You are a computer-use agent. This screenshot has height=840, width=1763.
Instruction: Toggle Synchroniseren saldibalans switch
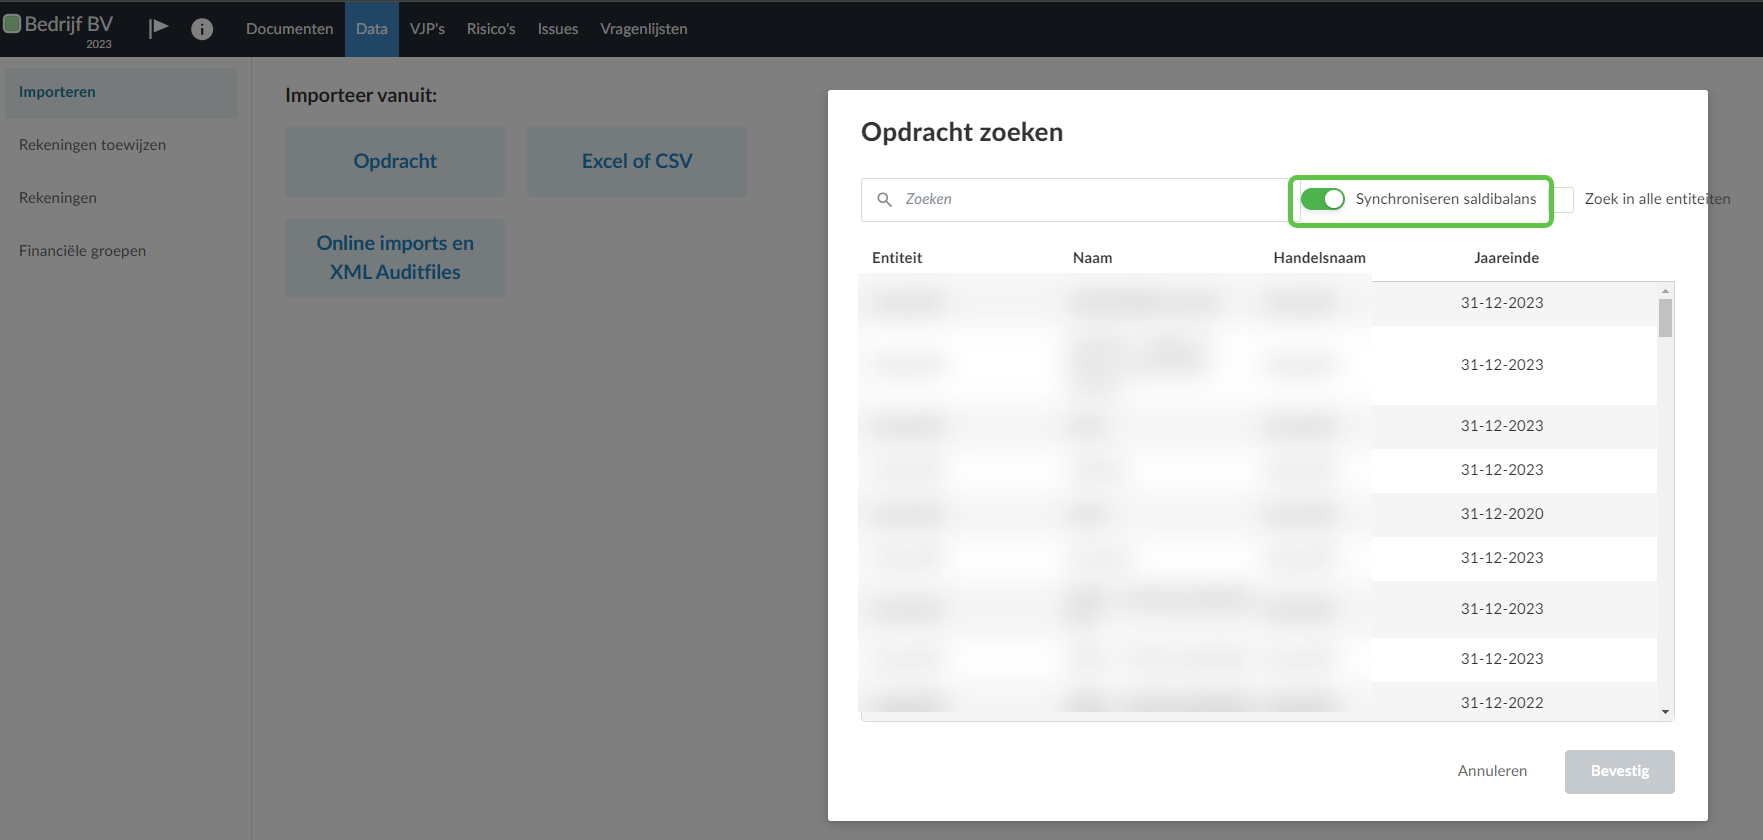tap(1322, 199)
